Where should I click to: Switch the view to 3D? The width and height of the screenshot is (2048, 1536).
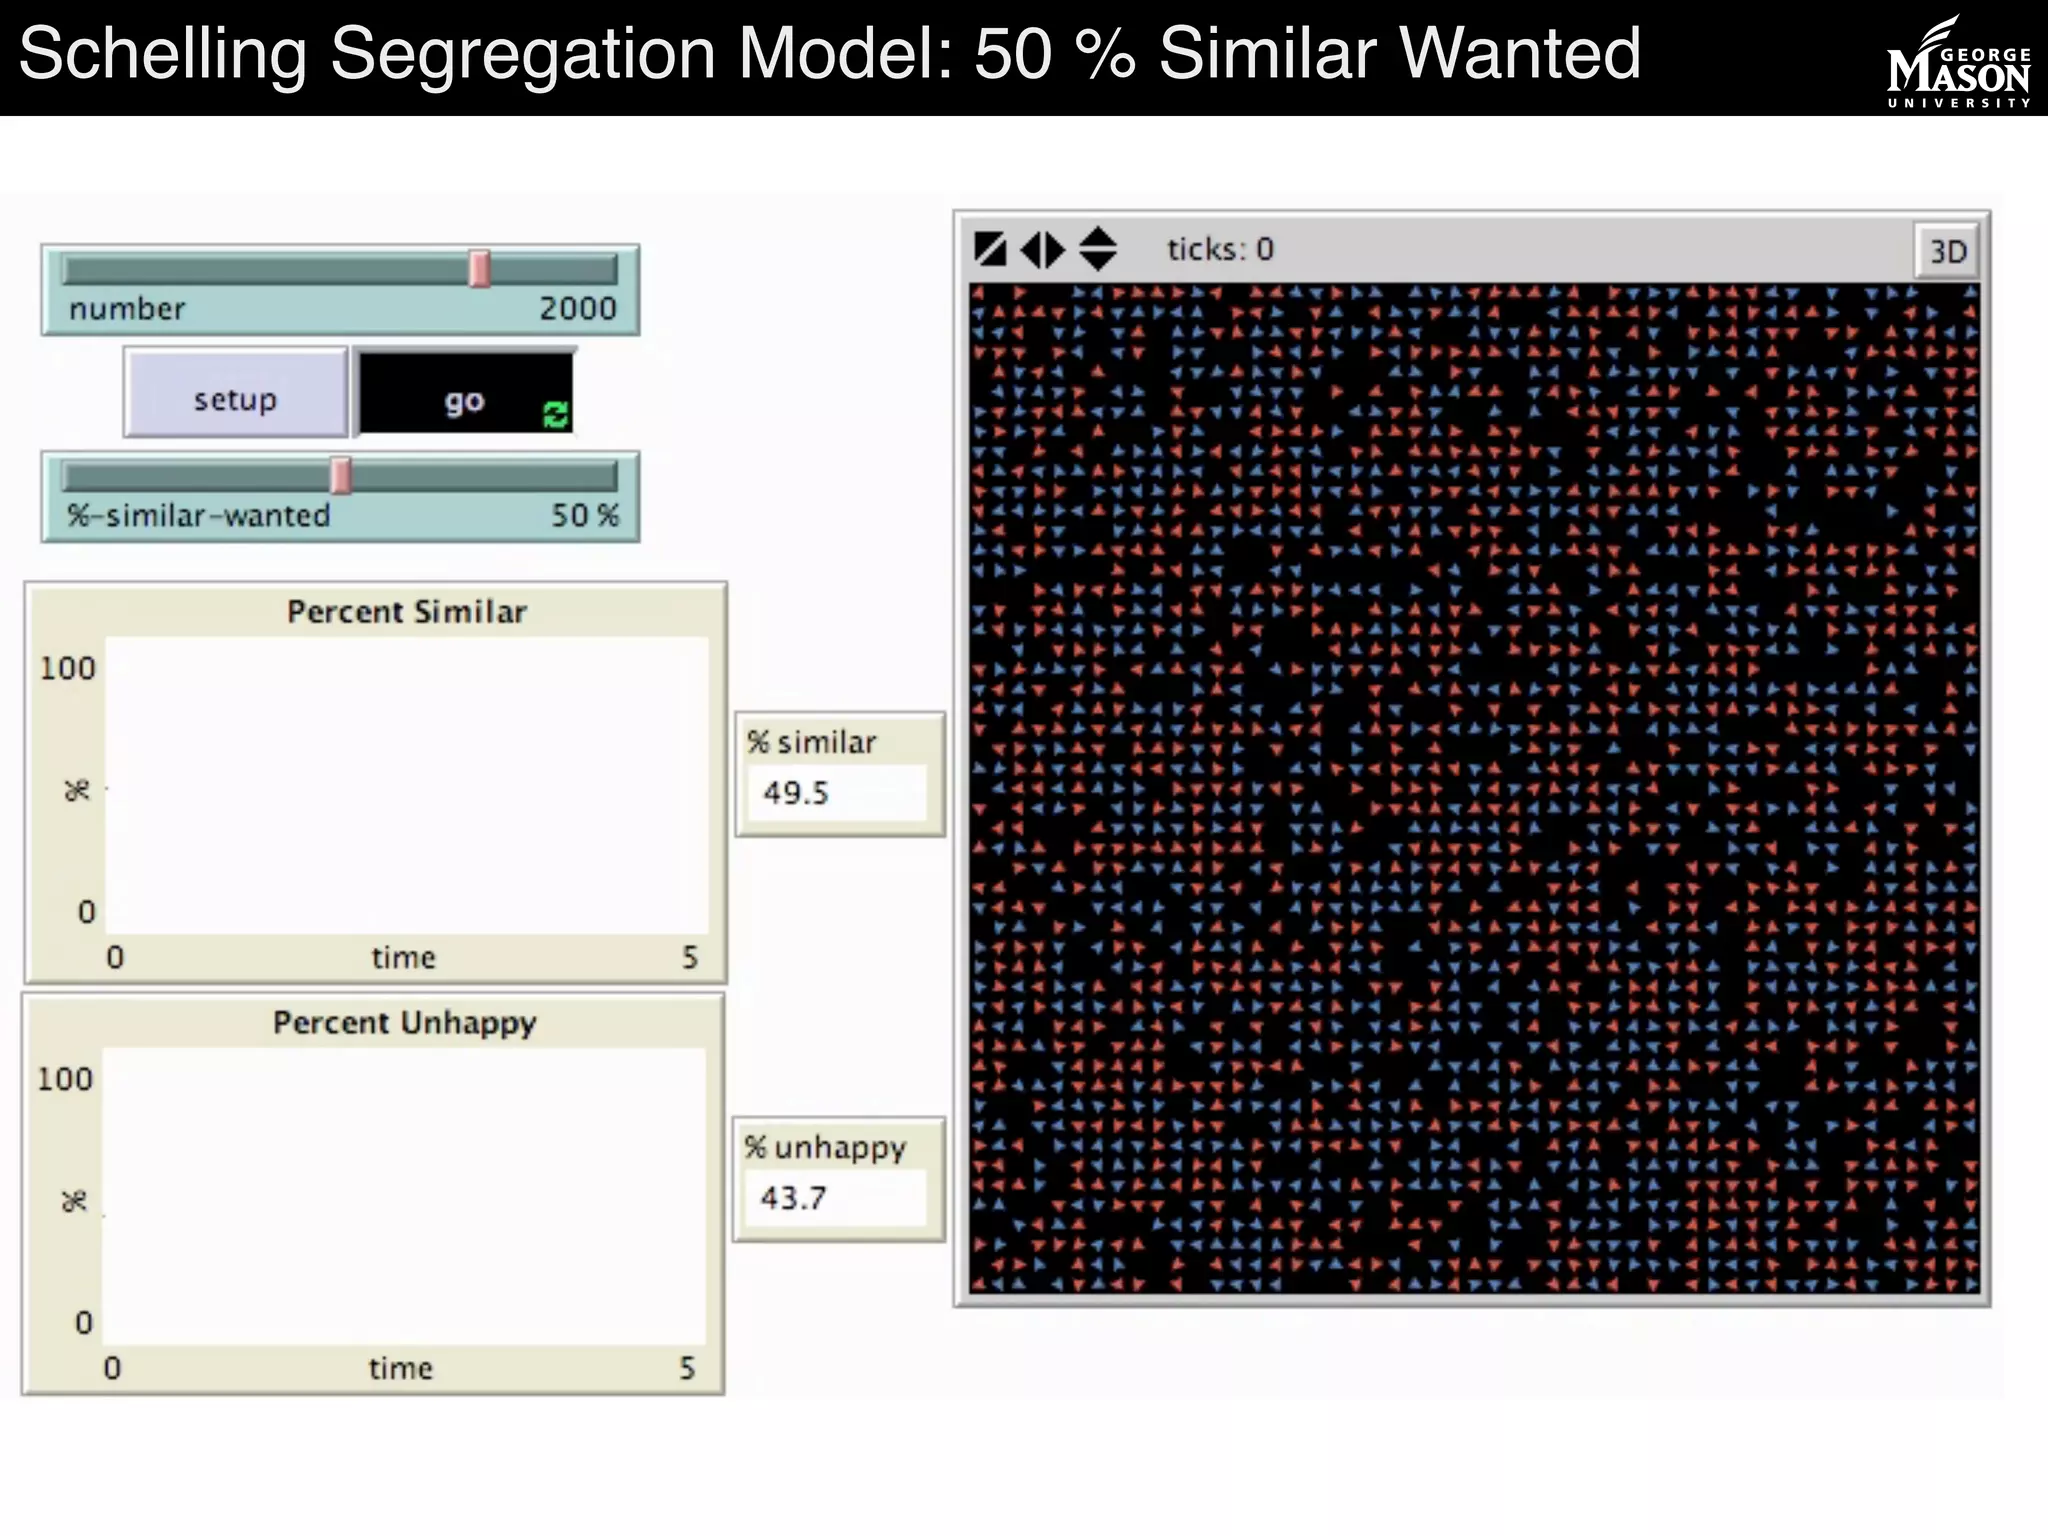1946,251
